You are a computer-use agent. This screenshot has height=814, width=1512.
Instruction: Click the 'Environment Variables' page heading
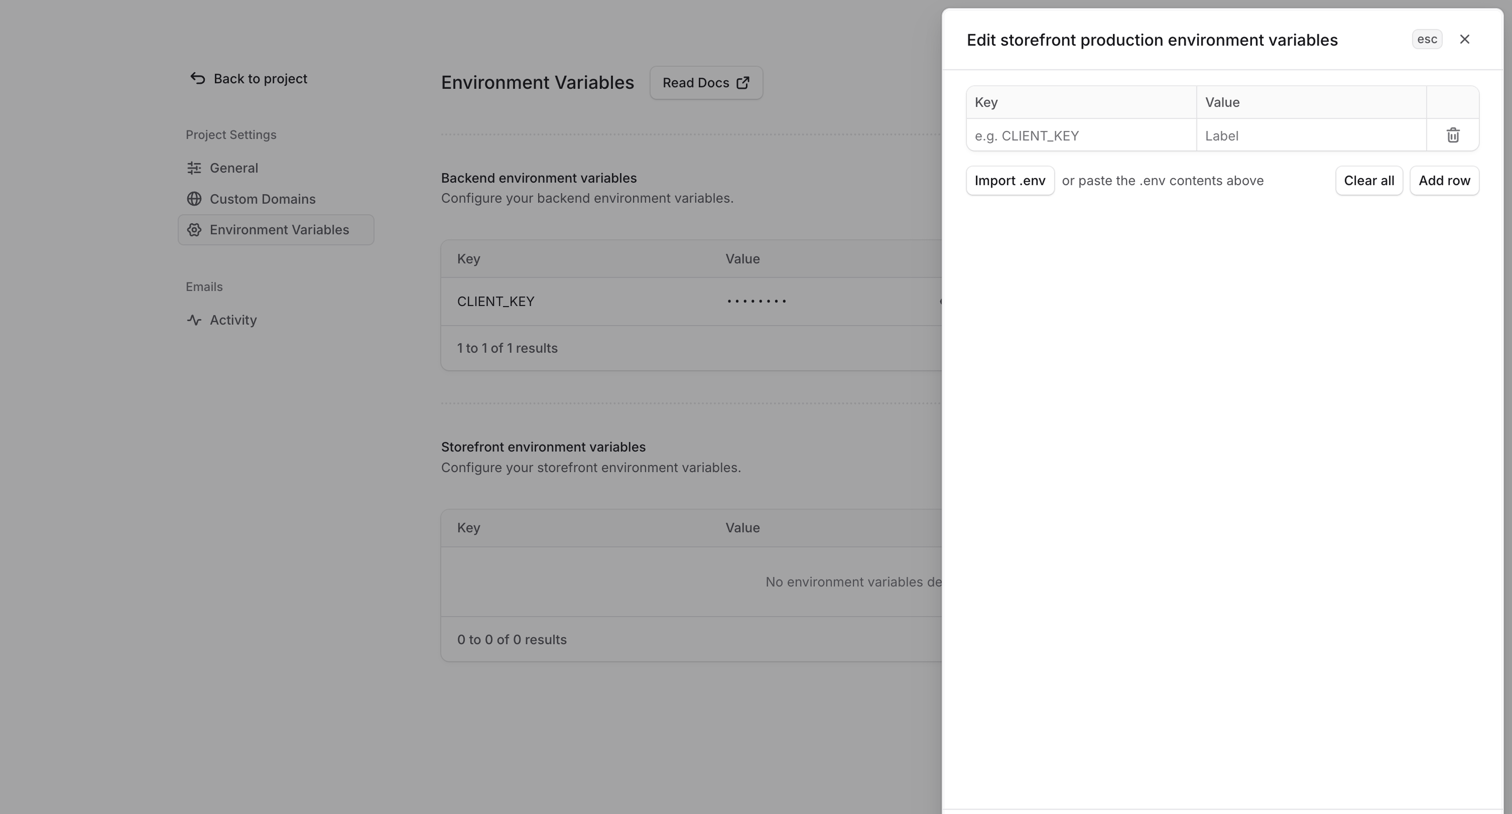point(537,83)
